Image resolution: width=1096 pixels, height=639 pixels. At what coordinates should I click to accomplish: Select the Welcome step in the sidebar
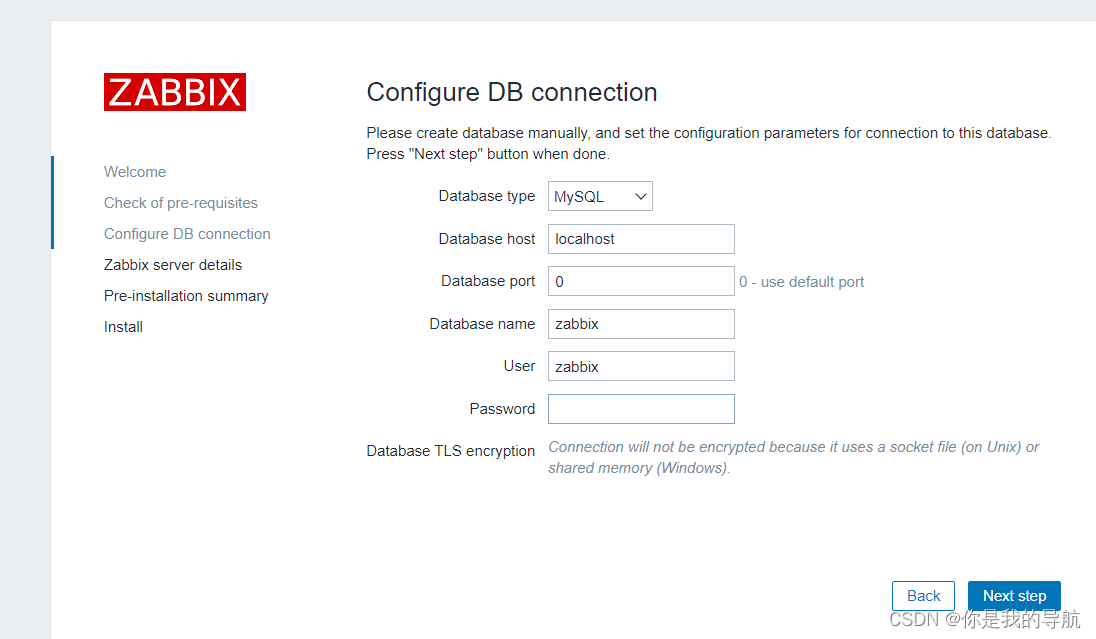[x=134, y=171]
